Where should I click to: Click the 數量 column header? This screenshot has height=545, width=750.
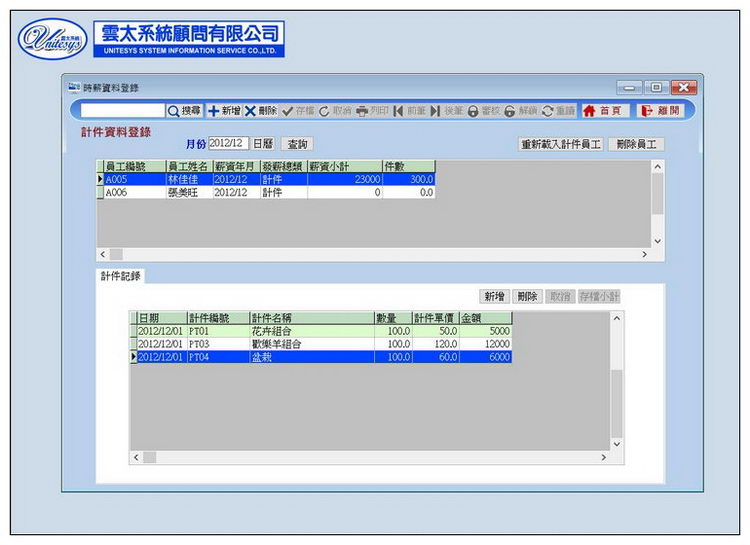click(x=393, y=318)
